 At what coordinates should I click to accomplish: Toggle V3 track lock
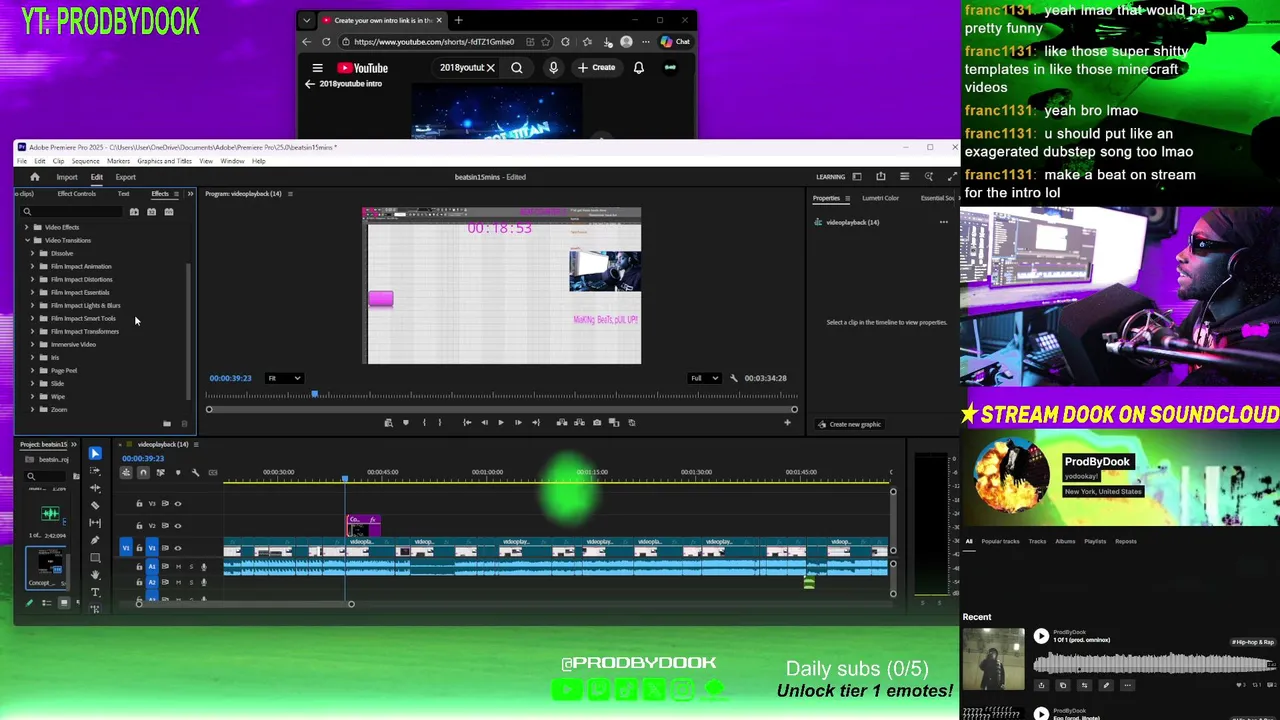[x=139, y=504]
